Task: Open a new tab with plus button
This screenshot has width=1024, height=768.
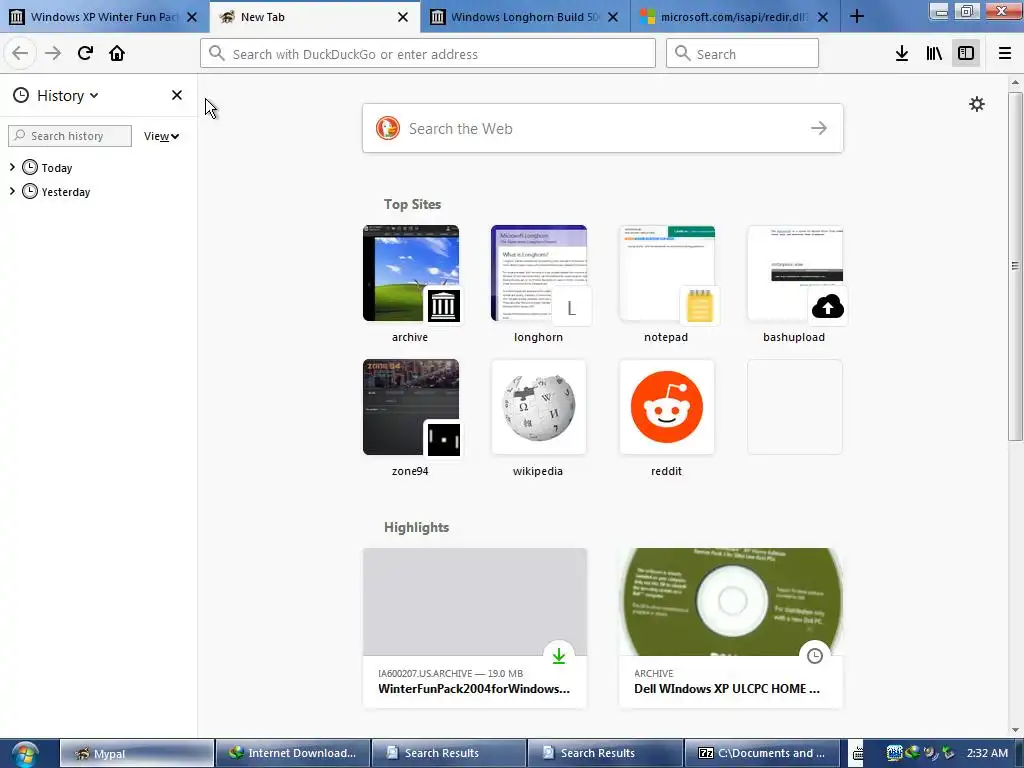Action: [857, 17]
